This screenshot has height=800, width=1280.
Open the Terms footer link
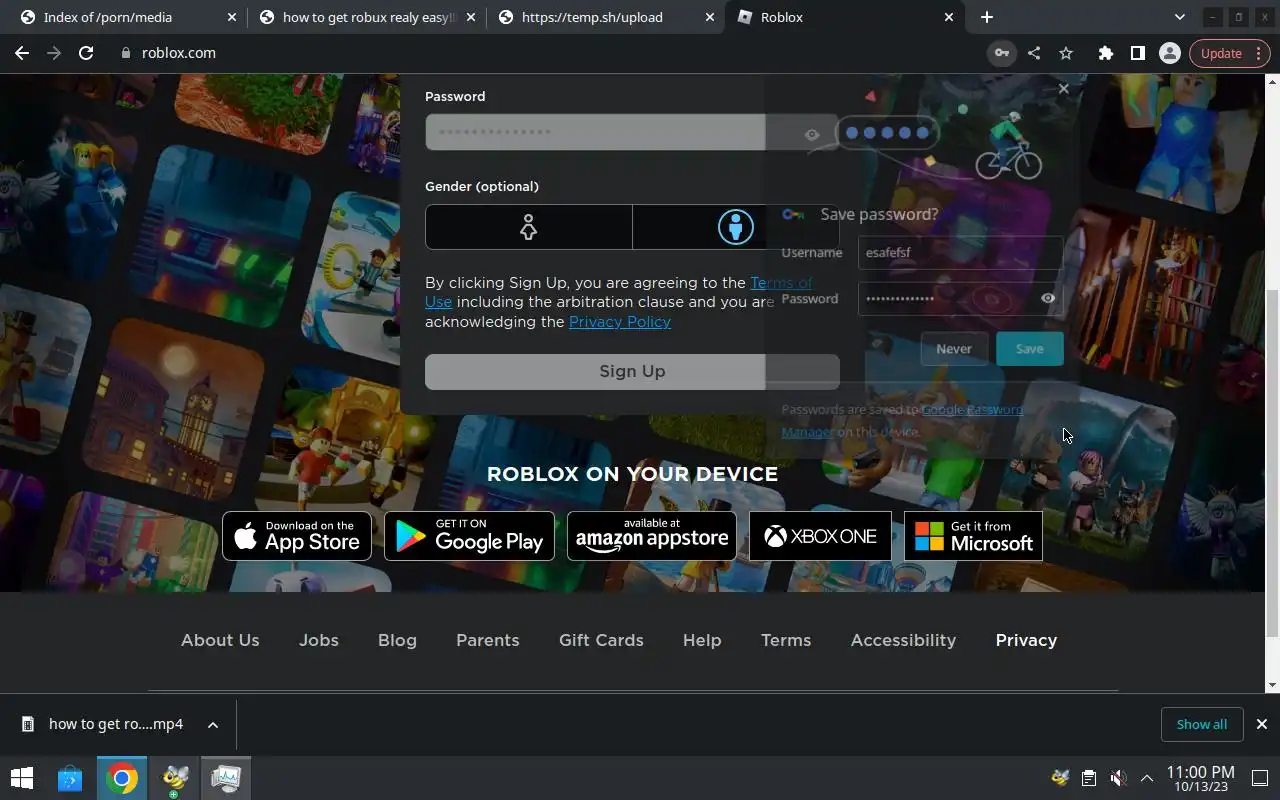(786, 640)
